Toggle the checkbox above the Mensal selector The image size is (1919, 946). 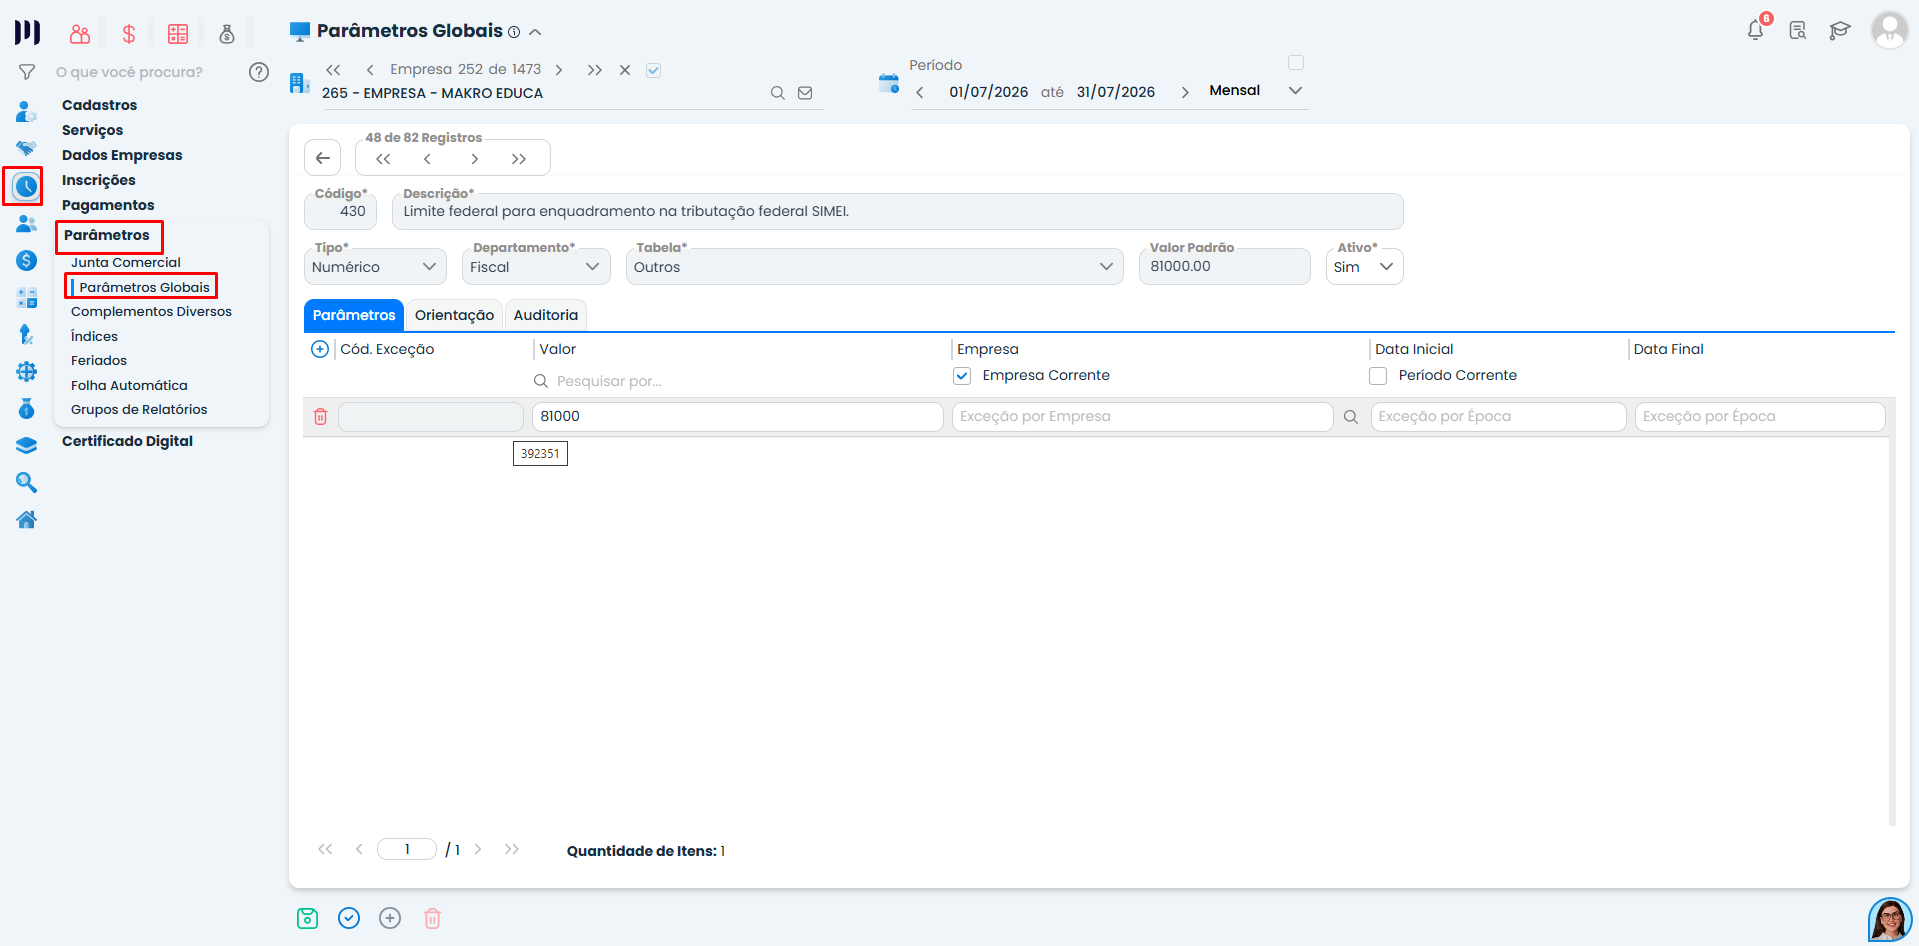(x=1296, y=63)
